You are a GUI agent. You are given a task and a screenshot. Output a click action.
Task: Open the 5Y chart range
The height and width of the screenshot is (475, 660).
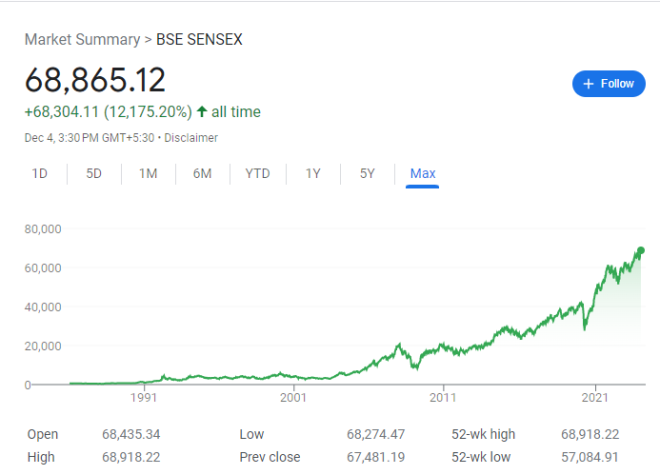[367, 174]
